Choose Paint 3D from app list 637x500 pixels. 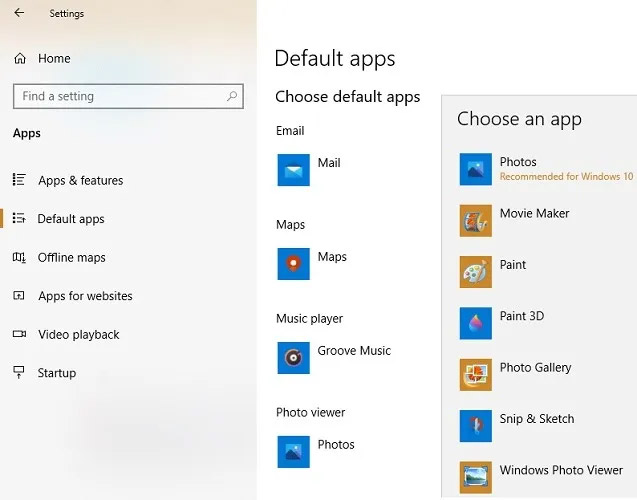point(522,316)
